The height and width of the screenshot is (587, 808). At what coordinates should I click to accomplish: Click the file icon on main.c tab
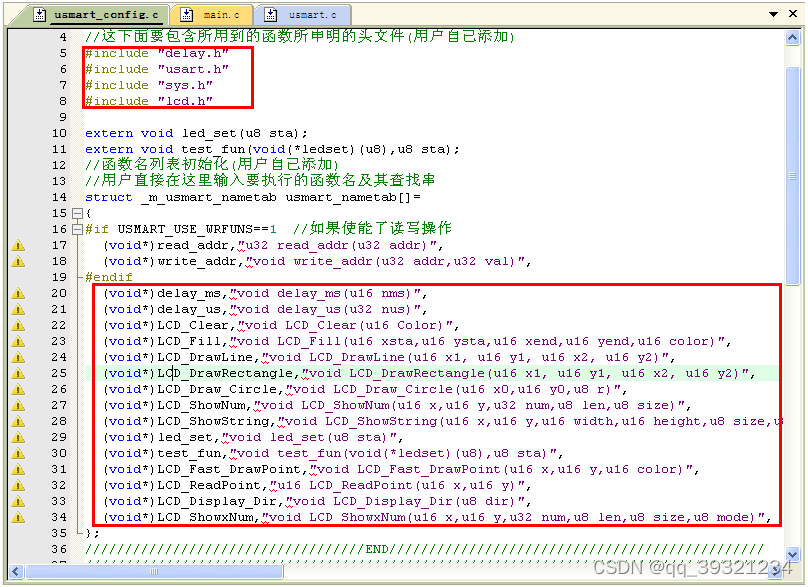click(x=187, y=15)
